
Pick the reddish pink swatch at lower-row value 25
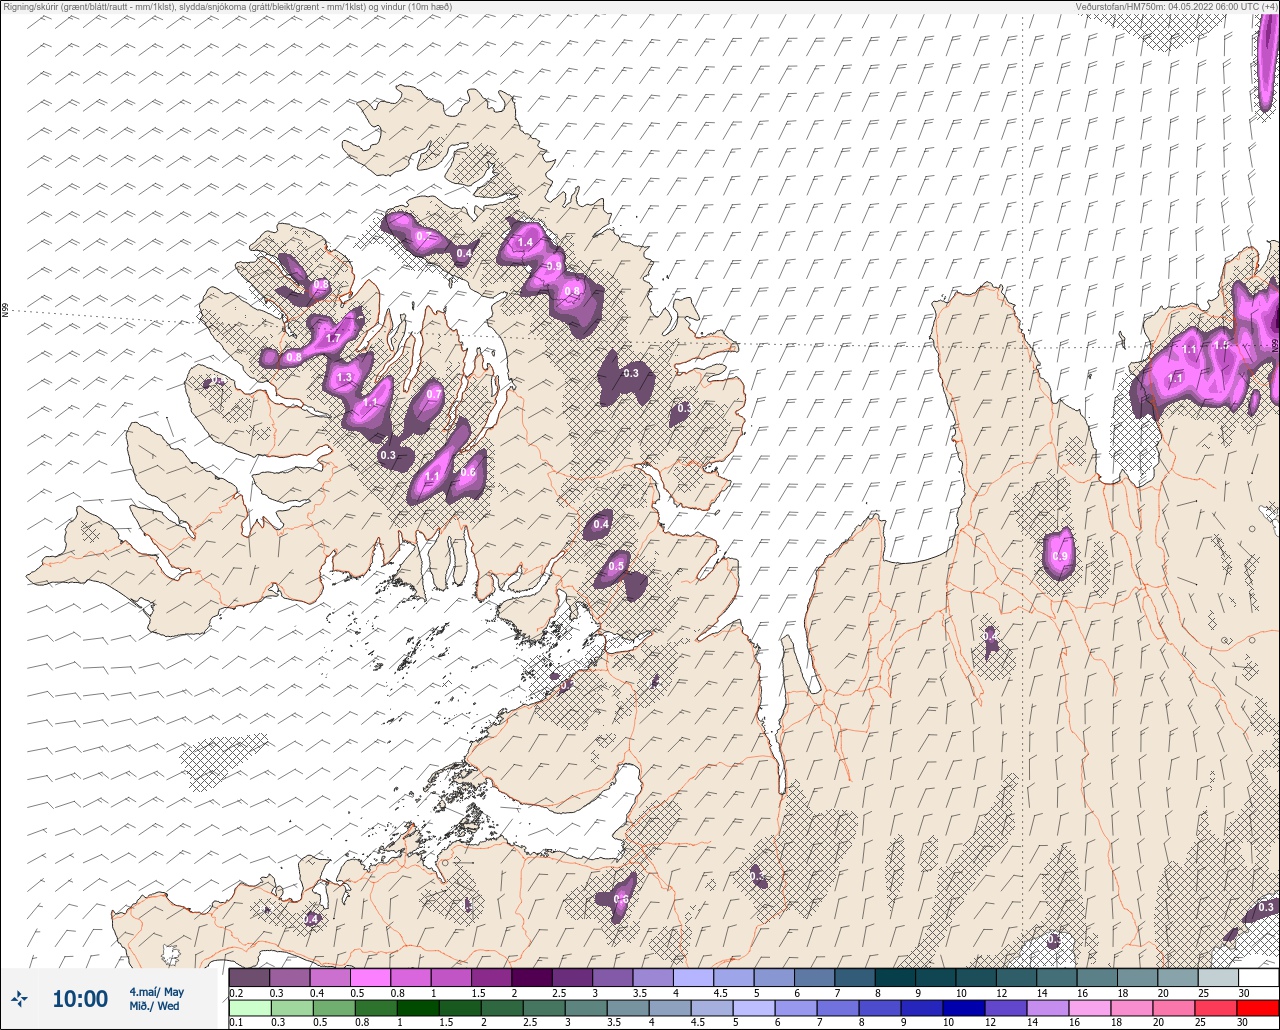point(1215,1008)
